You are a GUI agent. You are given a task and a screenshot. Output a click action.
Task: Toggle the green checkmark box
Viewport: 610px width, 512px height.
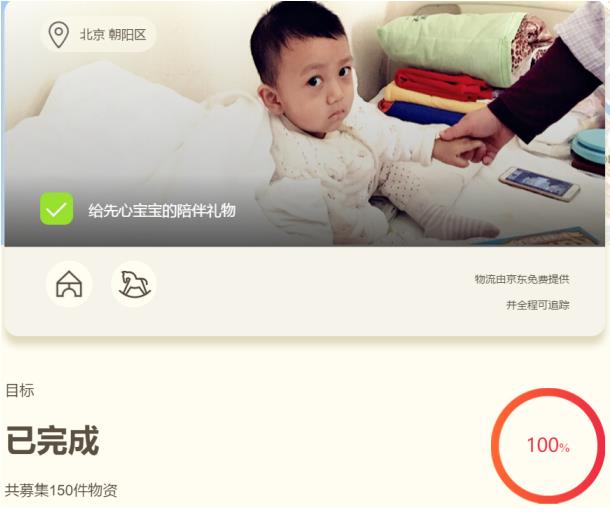point(57,209)
